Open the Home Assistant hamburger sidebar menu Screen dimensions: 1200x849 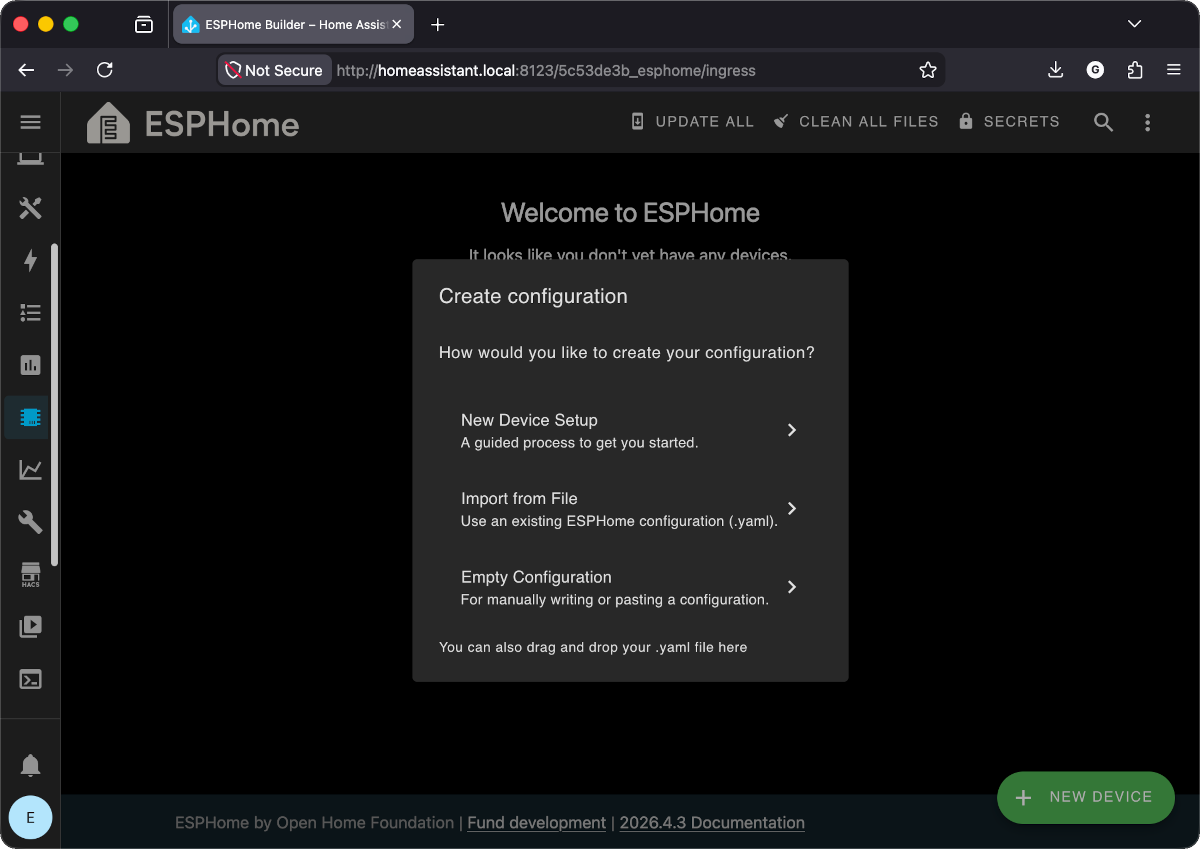coord(30,122)
